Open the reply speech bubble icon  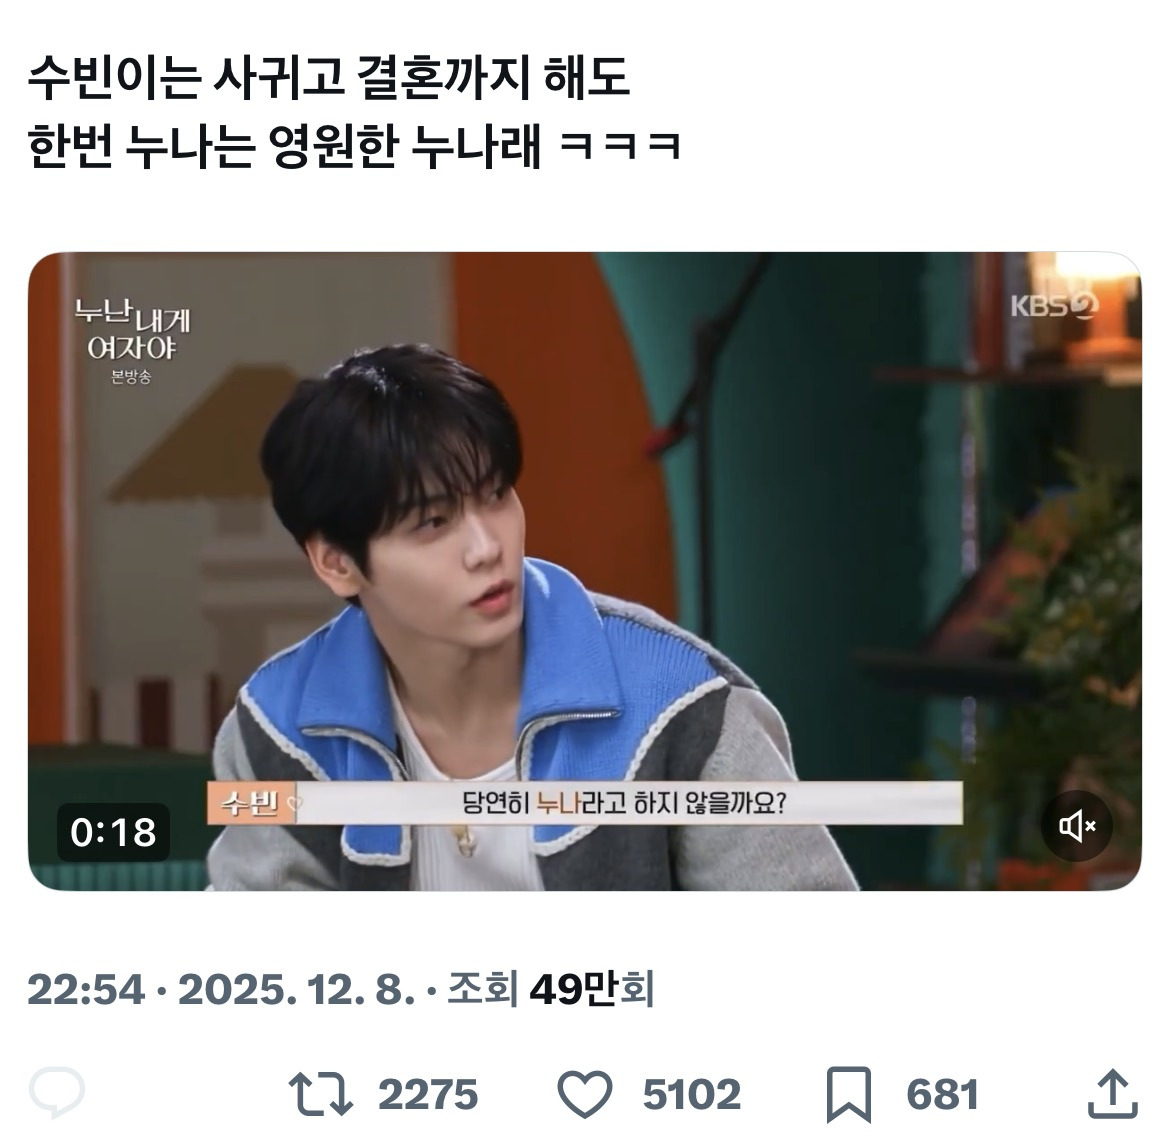[57, 1093]
